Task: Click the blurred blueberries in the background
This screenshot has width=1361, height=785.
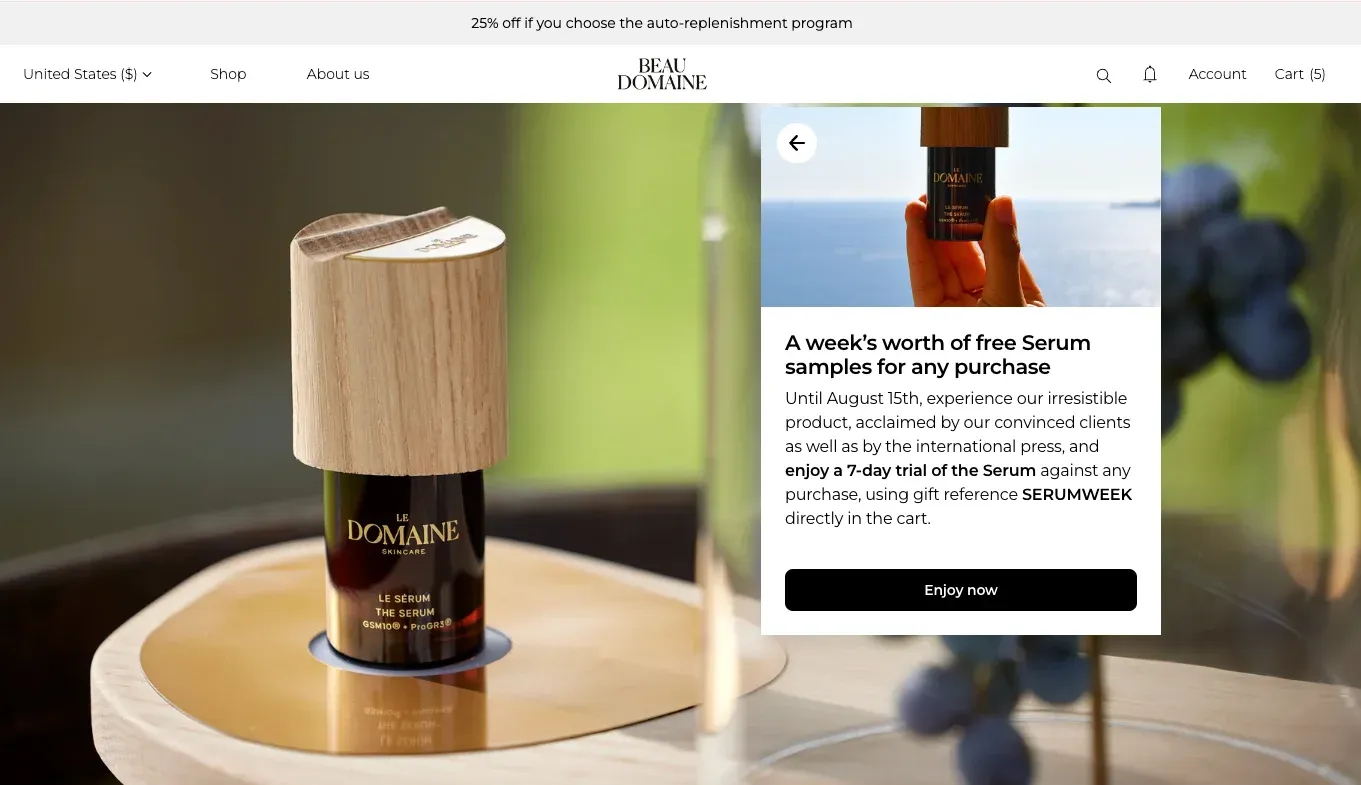Action: pos(1240,270)
